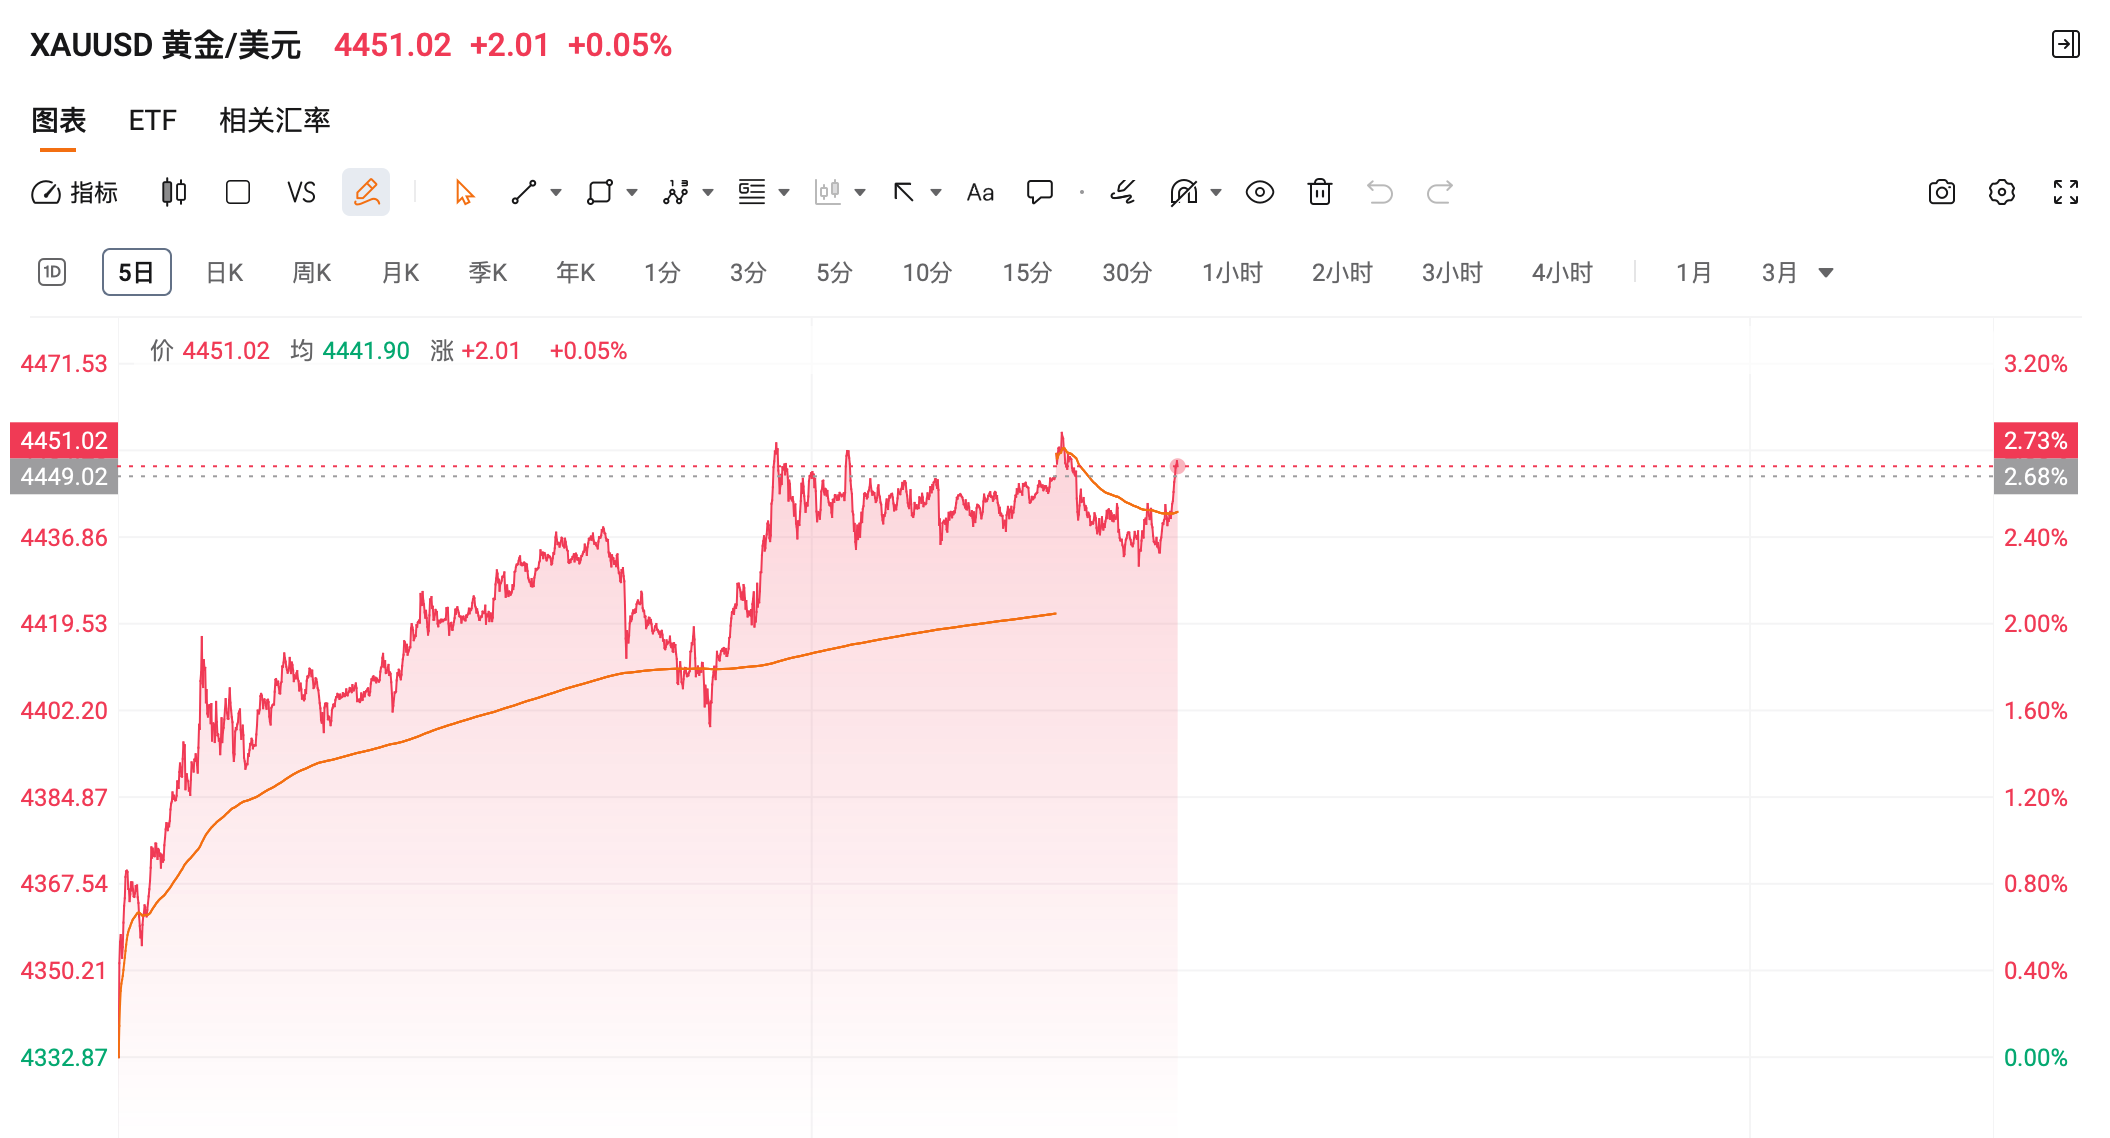This screenshot has width=2110, height=1138.
Task: Select the cursor/pointer drawing tool
Action: 461,192
